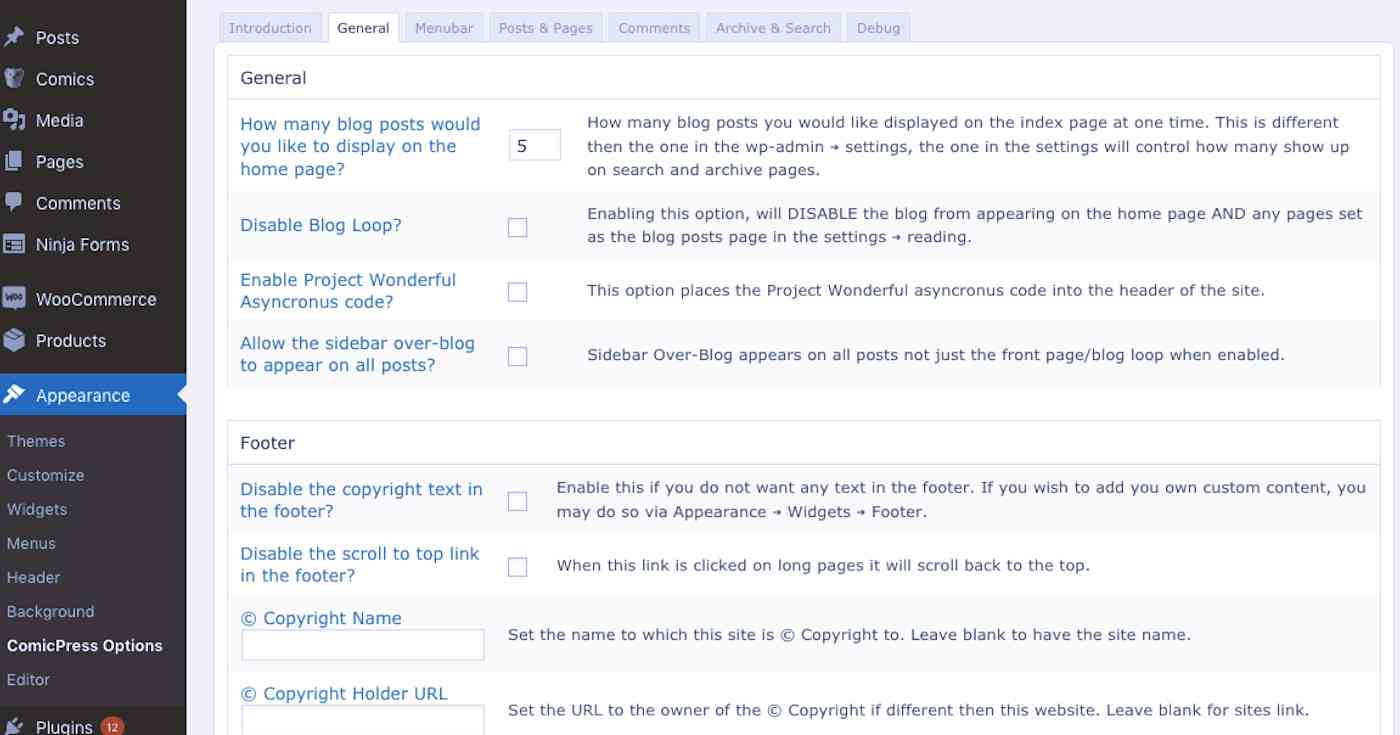
Task: Enable the Disable Blog Loop checkbox
Action: (x=517, y=227)
